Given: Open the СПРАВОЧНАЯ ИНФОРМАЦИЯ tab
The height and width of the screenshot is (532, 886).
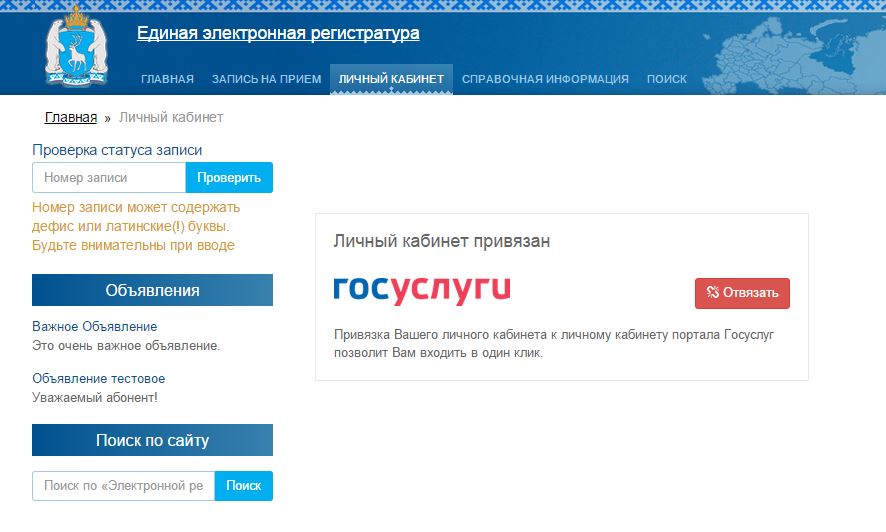Looking at the screenshot, I should pyautogui.click(x=545, y=79).
